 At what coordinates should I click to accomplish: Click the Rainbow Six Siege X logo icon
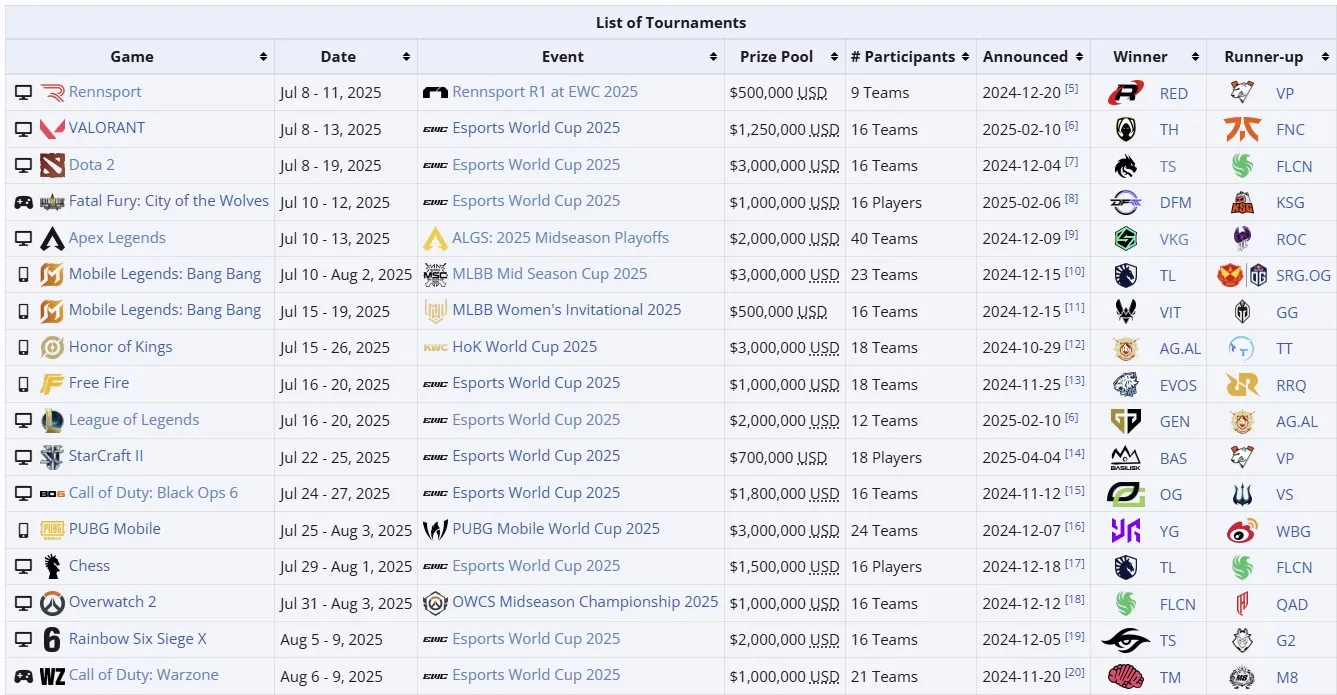(52, 640)
